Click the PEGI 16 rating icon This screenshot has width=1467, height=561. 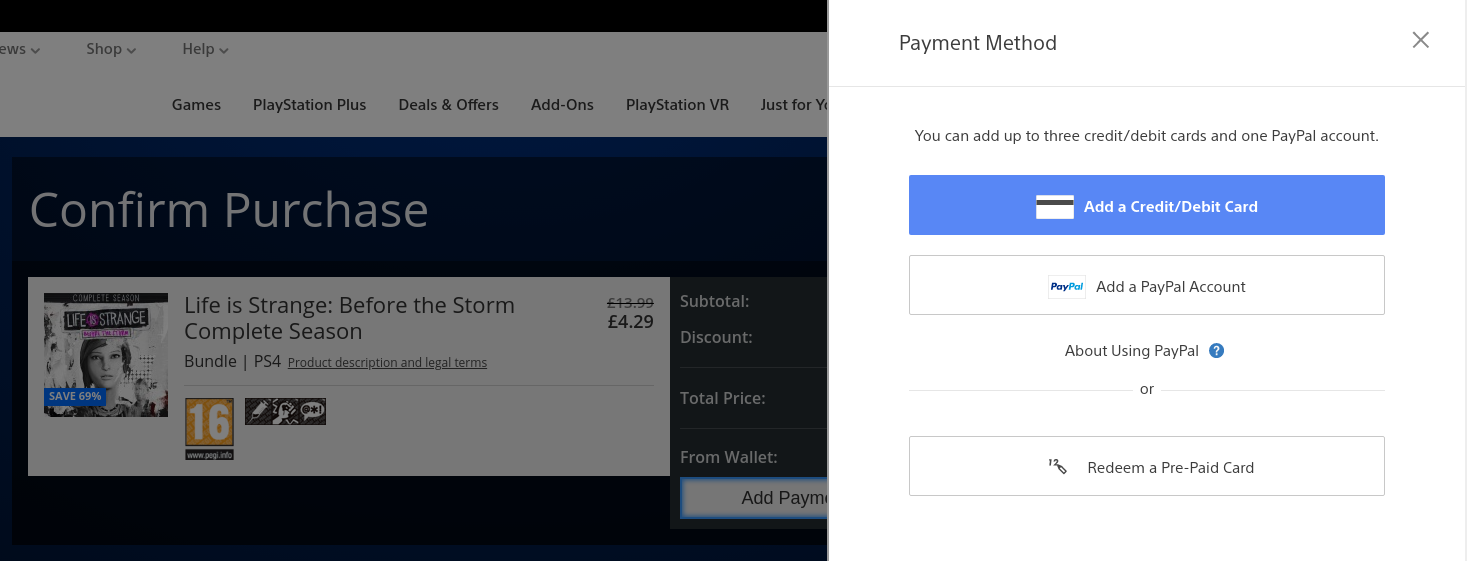(209, 429)
